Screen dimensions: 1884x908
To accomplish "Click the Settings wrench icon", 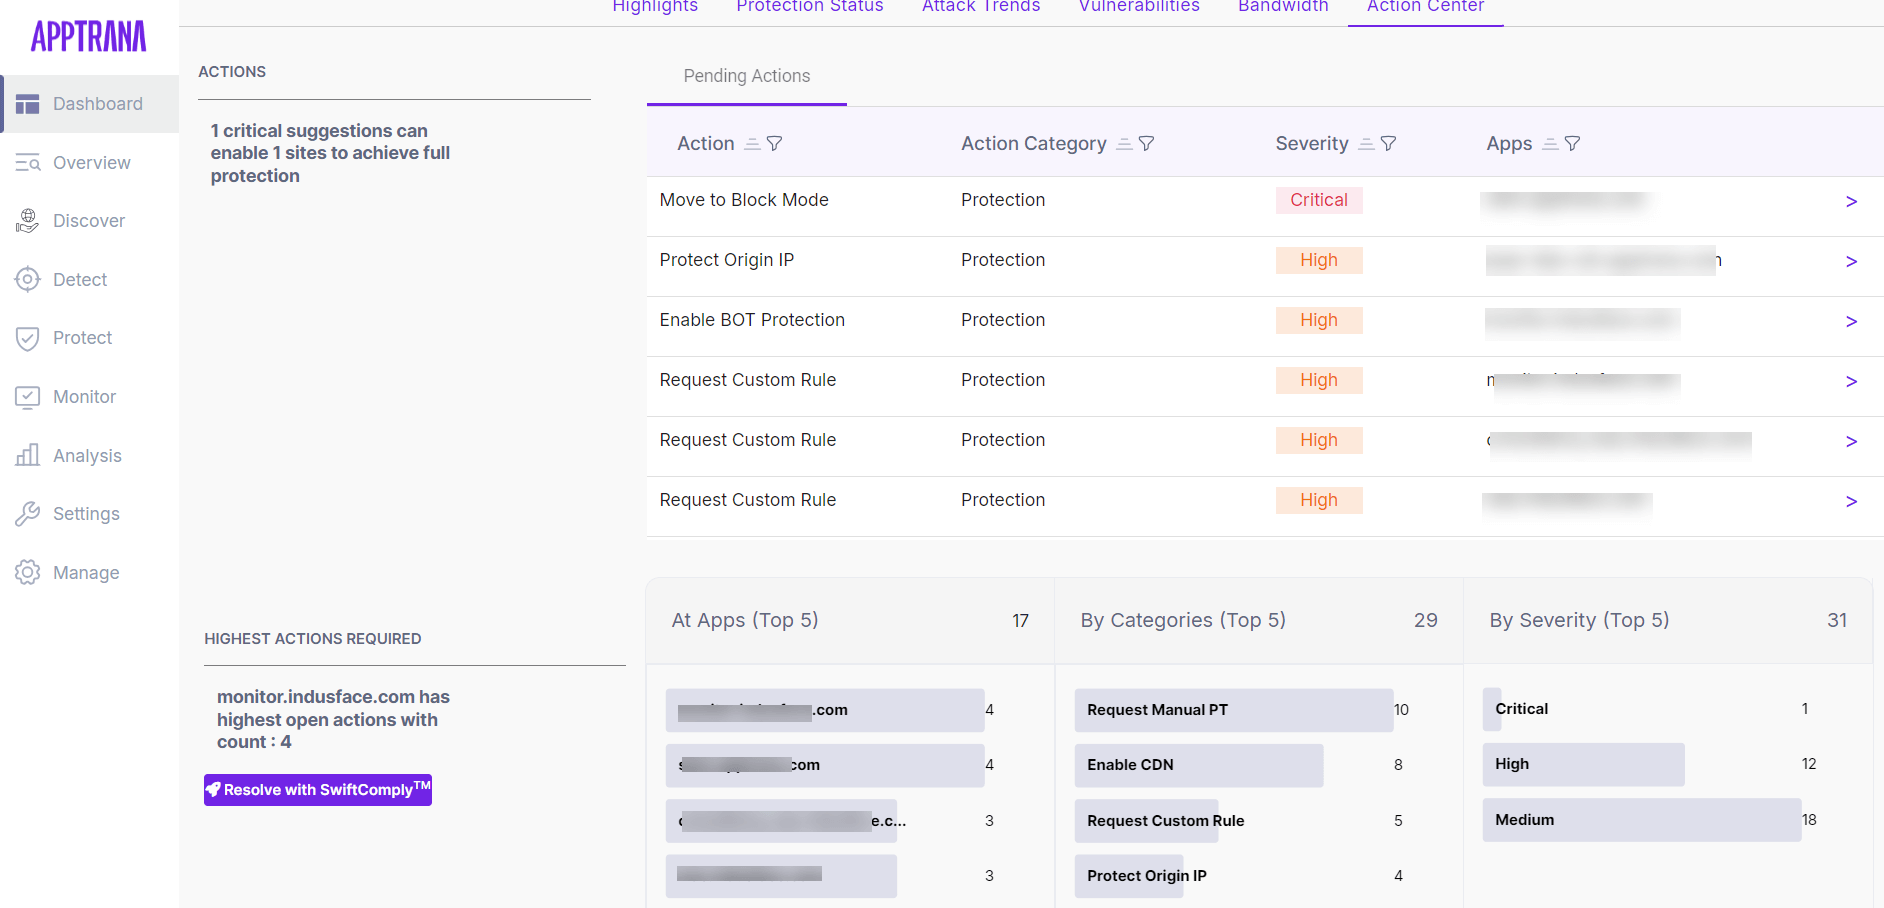I will click(27, 513).
